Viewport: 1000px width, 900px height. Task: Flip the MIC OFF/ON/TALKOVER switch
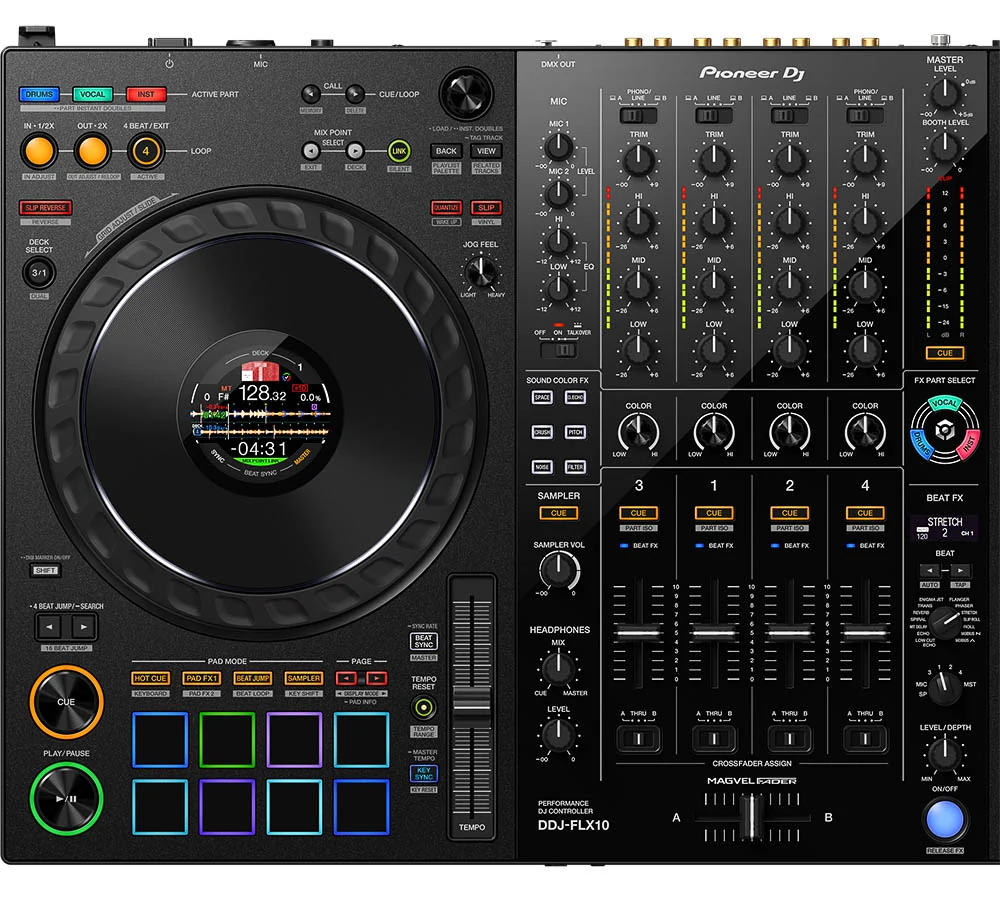pos(558,350)
